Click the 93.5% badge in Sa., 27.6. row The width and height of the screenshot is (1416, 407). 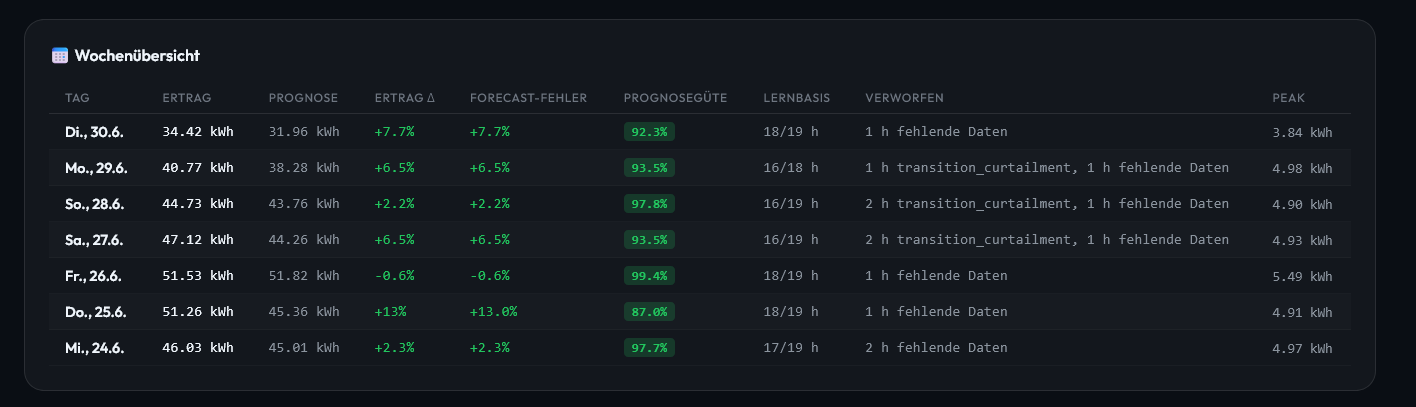649,240
